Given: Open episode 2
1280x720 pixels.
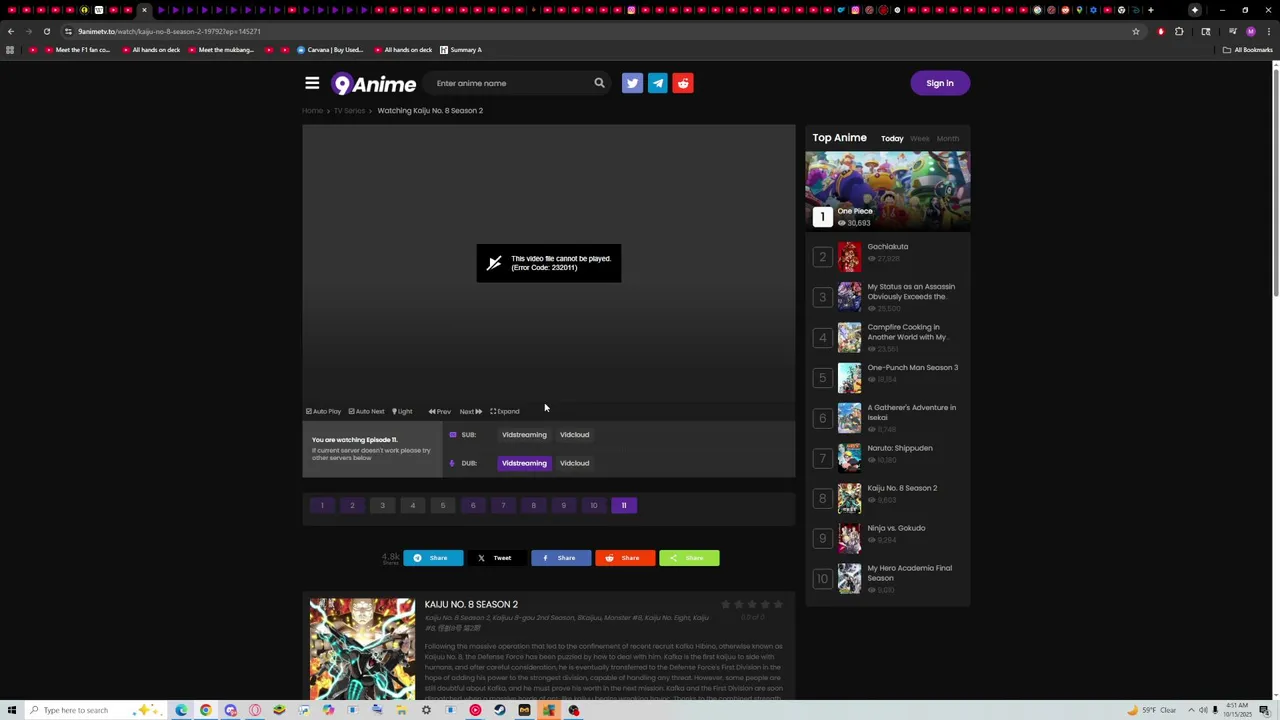Looking at the screenshot, I should pos(352,505).
